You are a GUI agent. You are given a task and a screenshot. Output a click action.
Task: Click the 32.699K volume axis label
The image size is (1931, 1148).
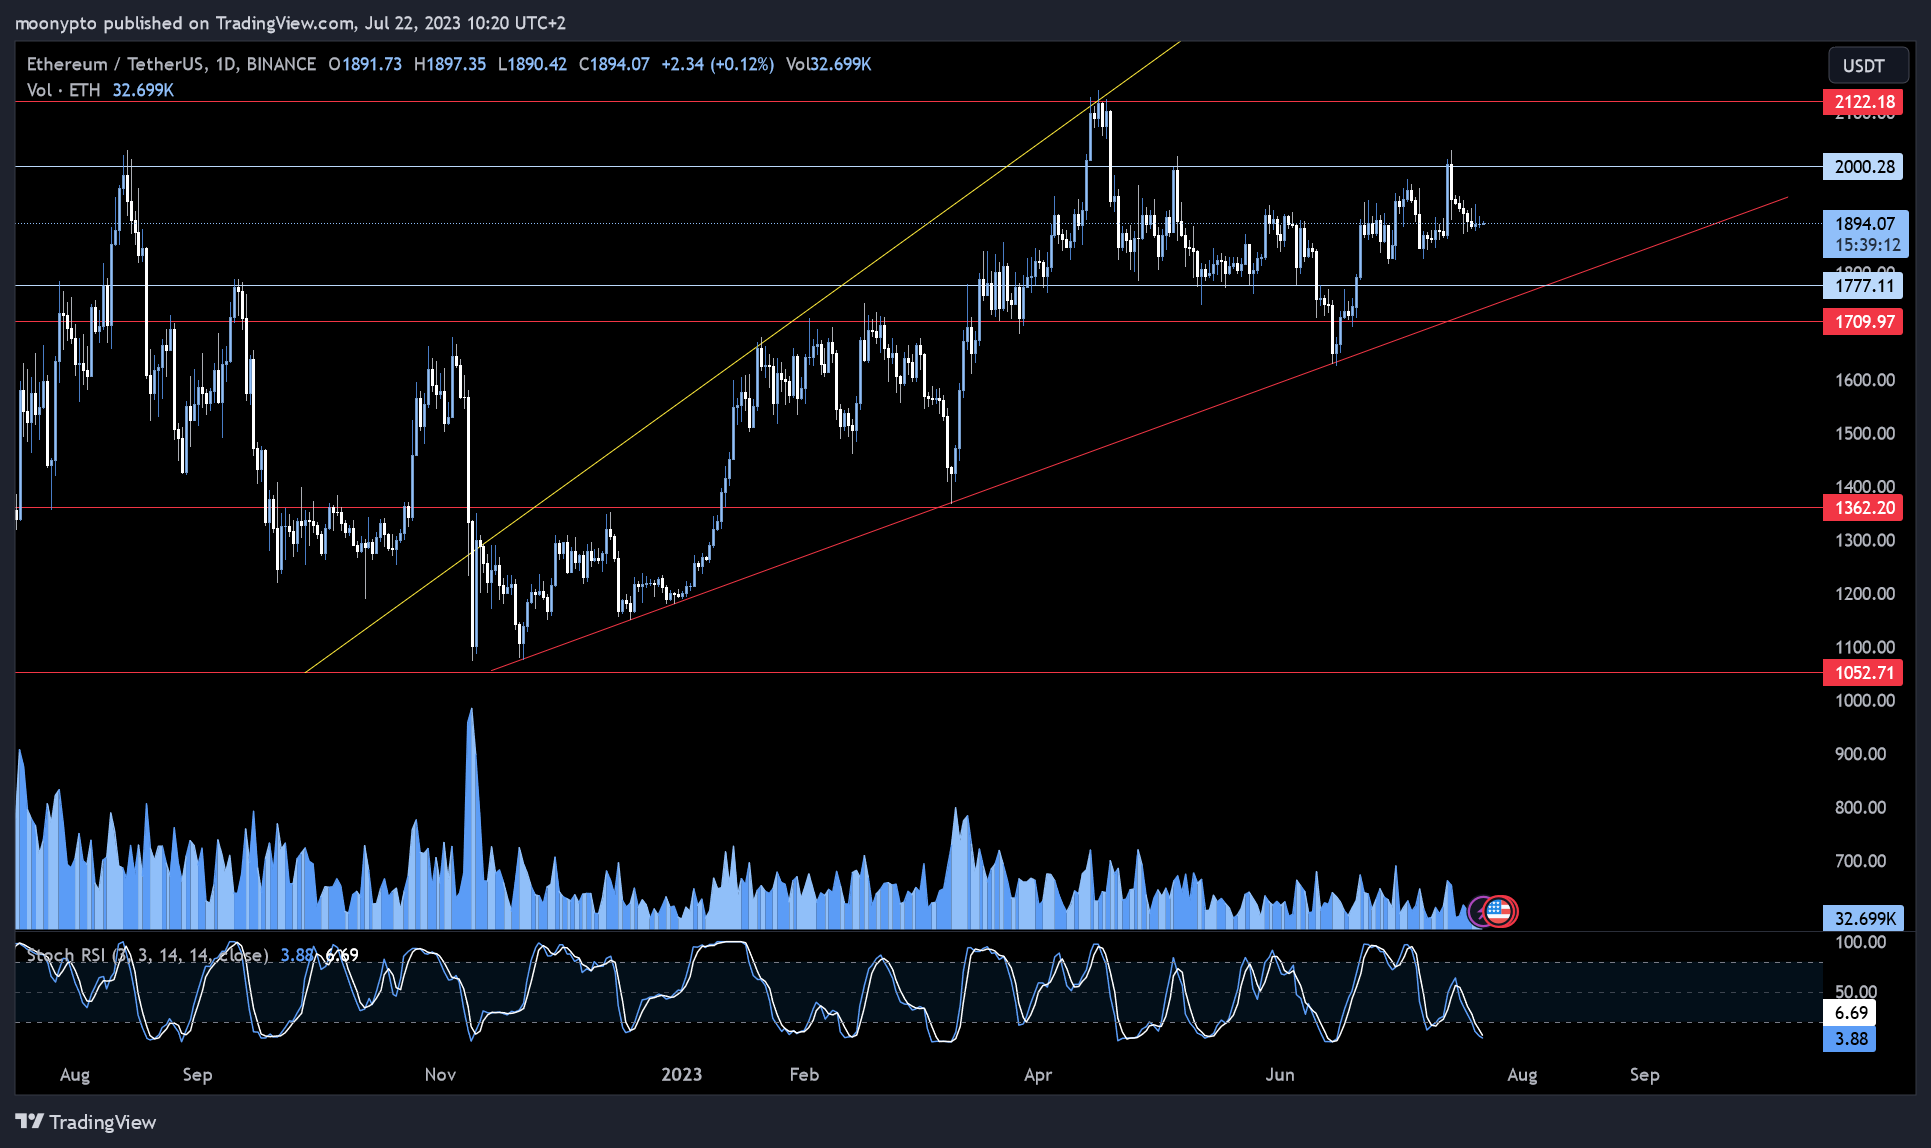[x=1864, y=918]
